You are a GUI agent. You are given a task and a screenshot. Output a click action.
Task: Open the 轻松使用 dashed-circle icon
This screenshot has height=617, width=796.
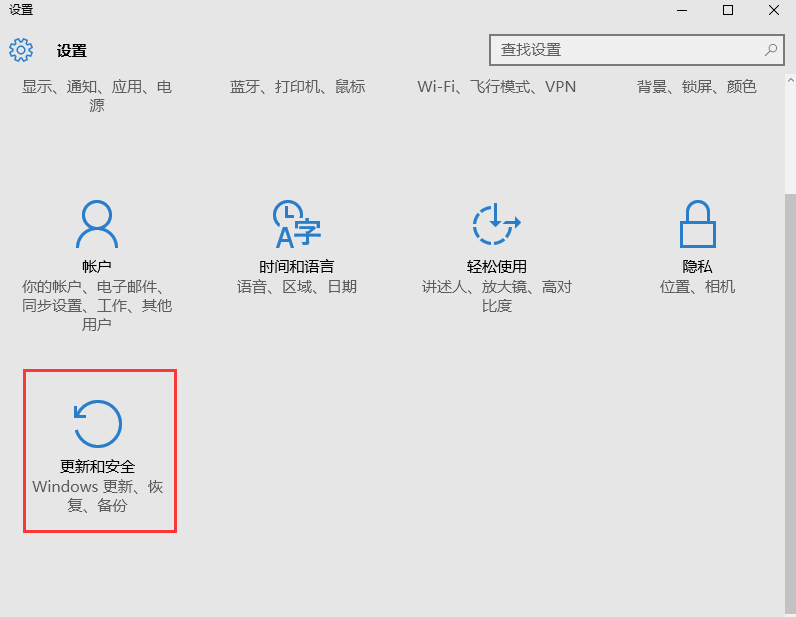tap(496, 224)
